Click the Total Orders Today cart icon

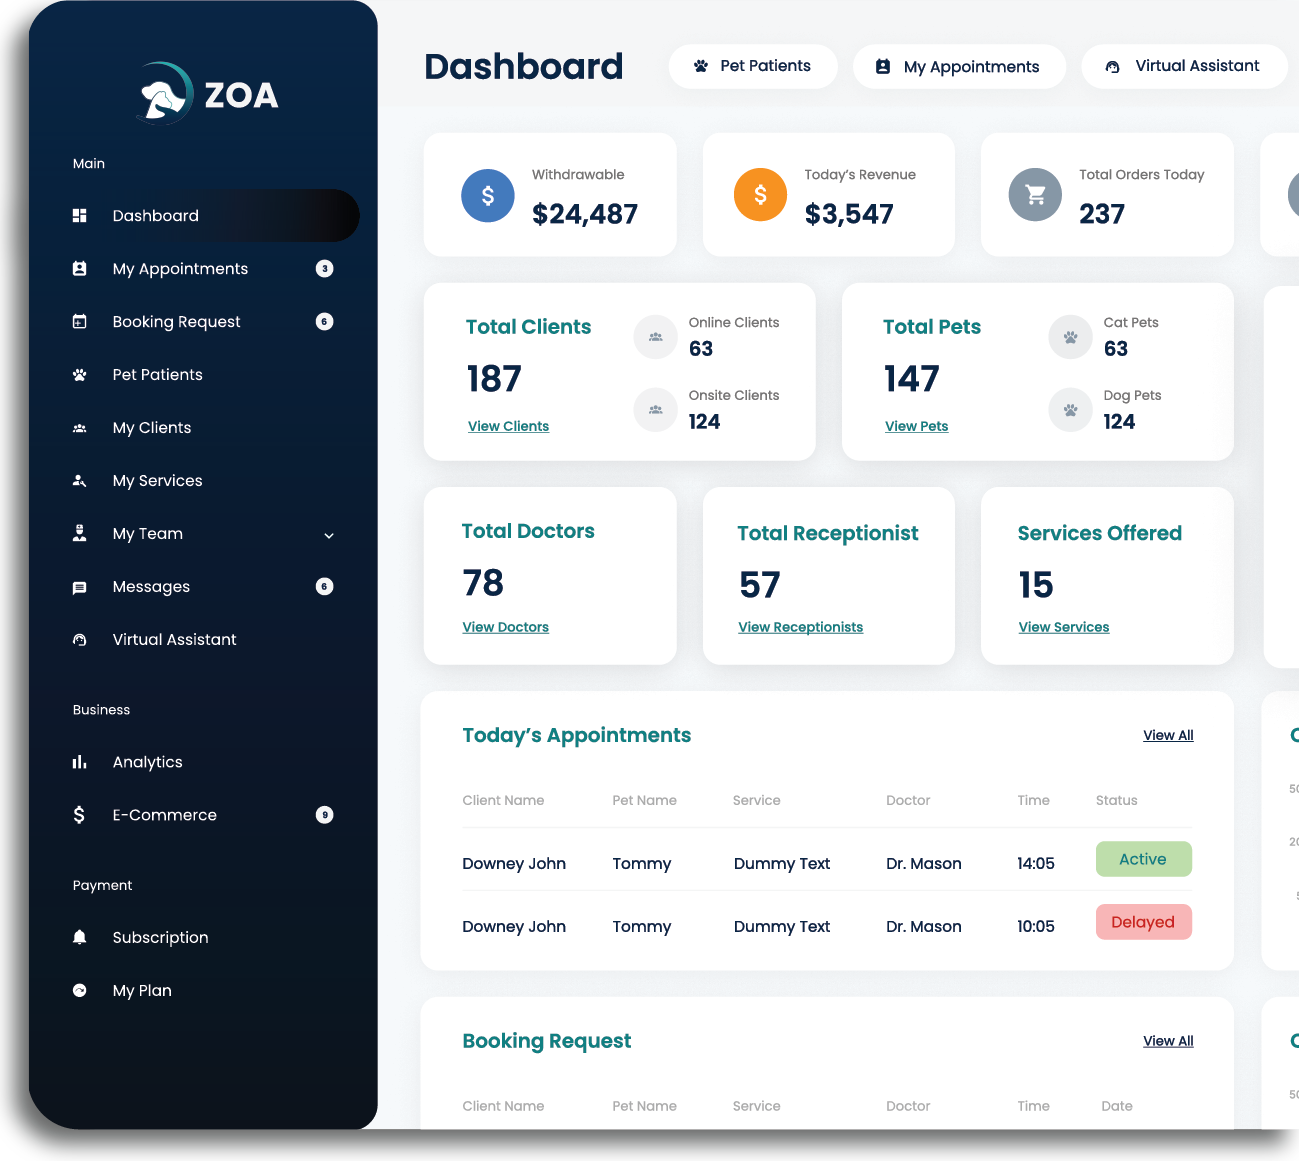coord(1035,195)
